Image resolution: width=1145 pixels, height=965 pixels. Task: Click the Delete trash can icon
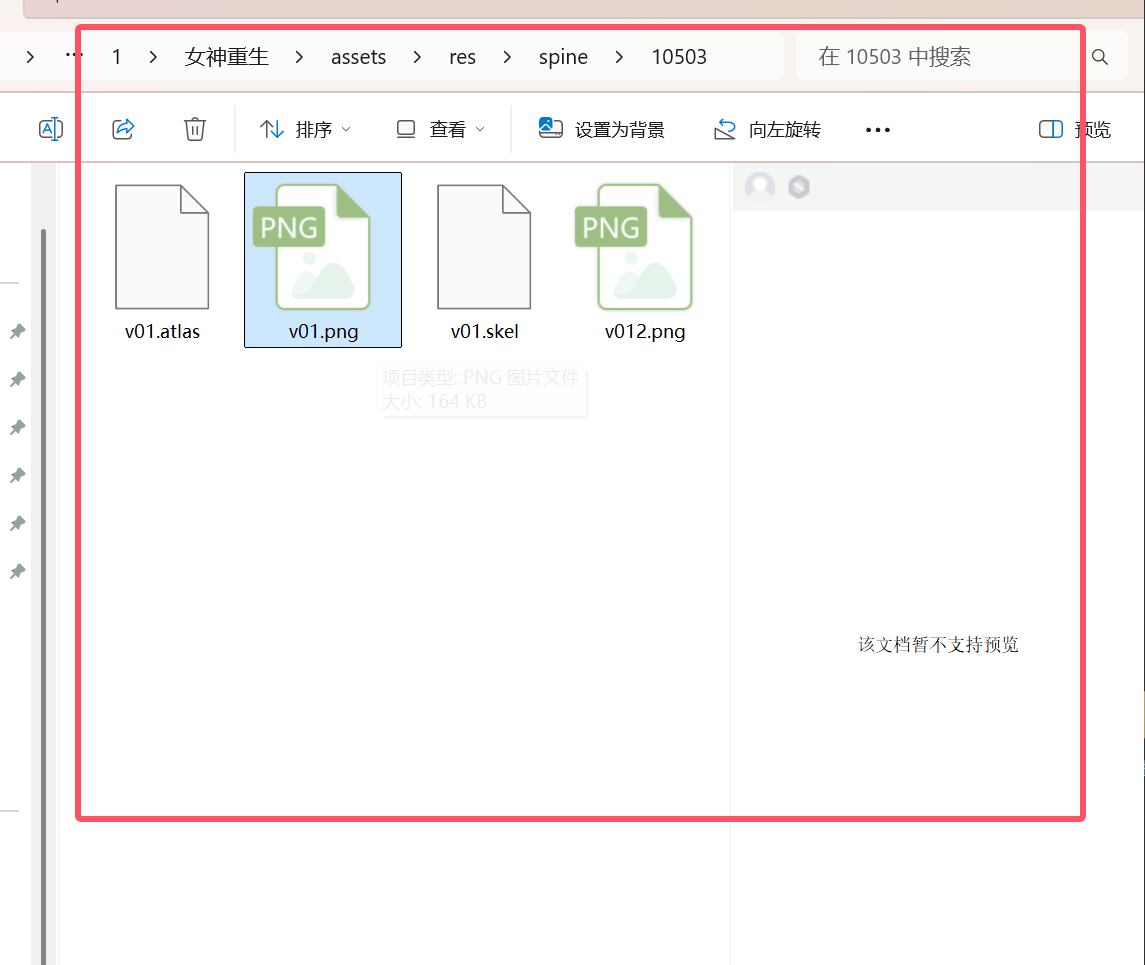[x=195, y=129]
